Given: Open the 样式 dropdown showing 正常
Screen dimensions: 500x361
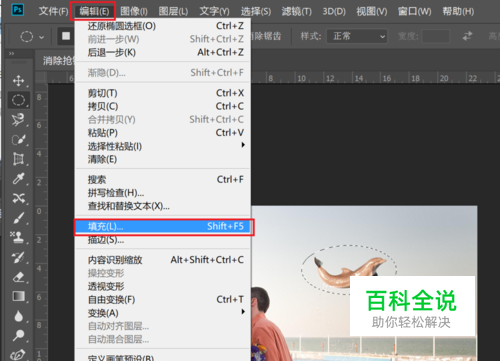Looking at the screenshot, I should click(357, 36).
